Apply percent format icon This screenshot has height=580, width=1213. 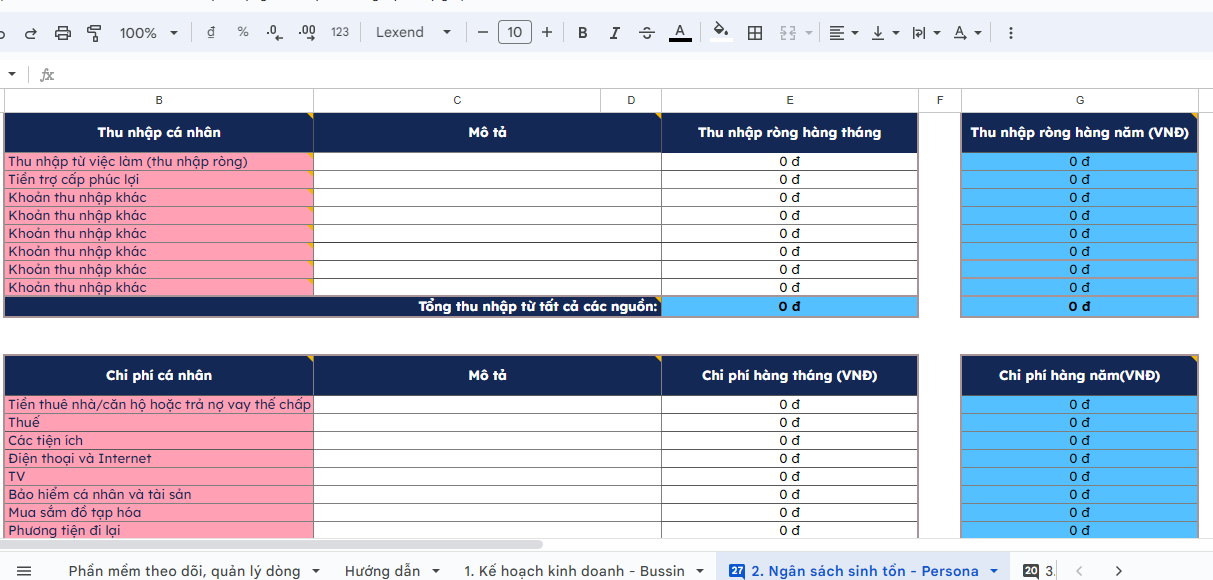click(x=243, y=33)
